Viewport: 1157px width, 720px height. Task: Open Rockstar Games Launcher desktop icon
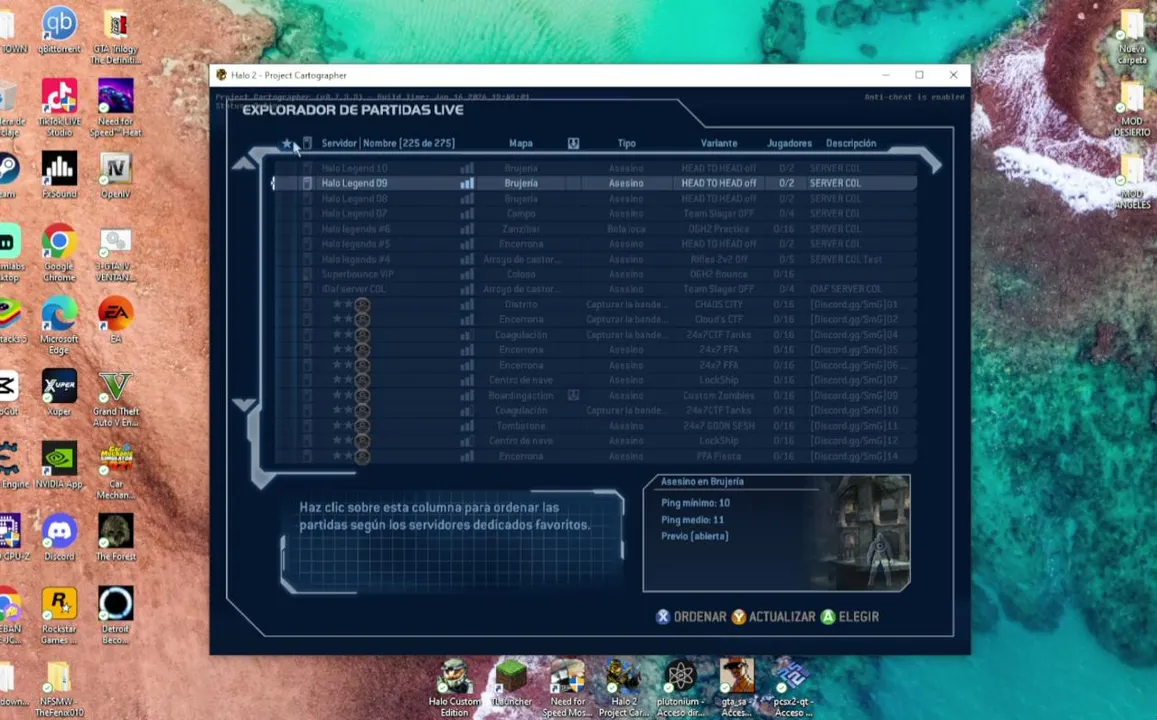pos(59,615)
